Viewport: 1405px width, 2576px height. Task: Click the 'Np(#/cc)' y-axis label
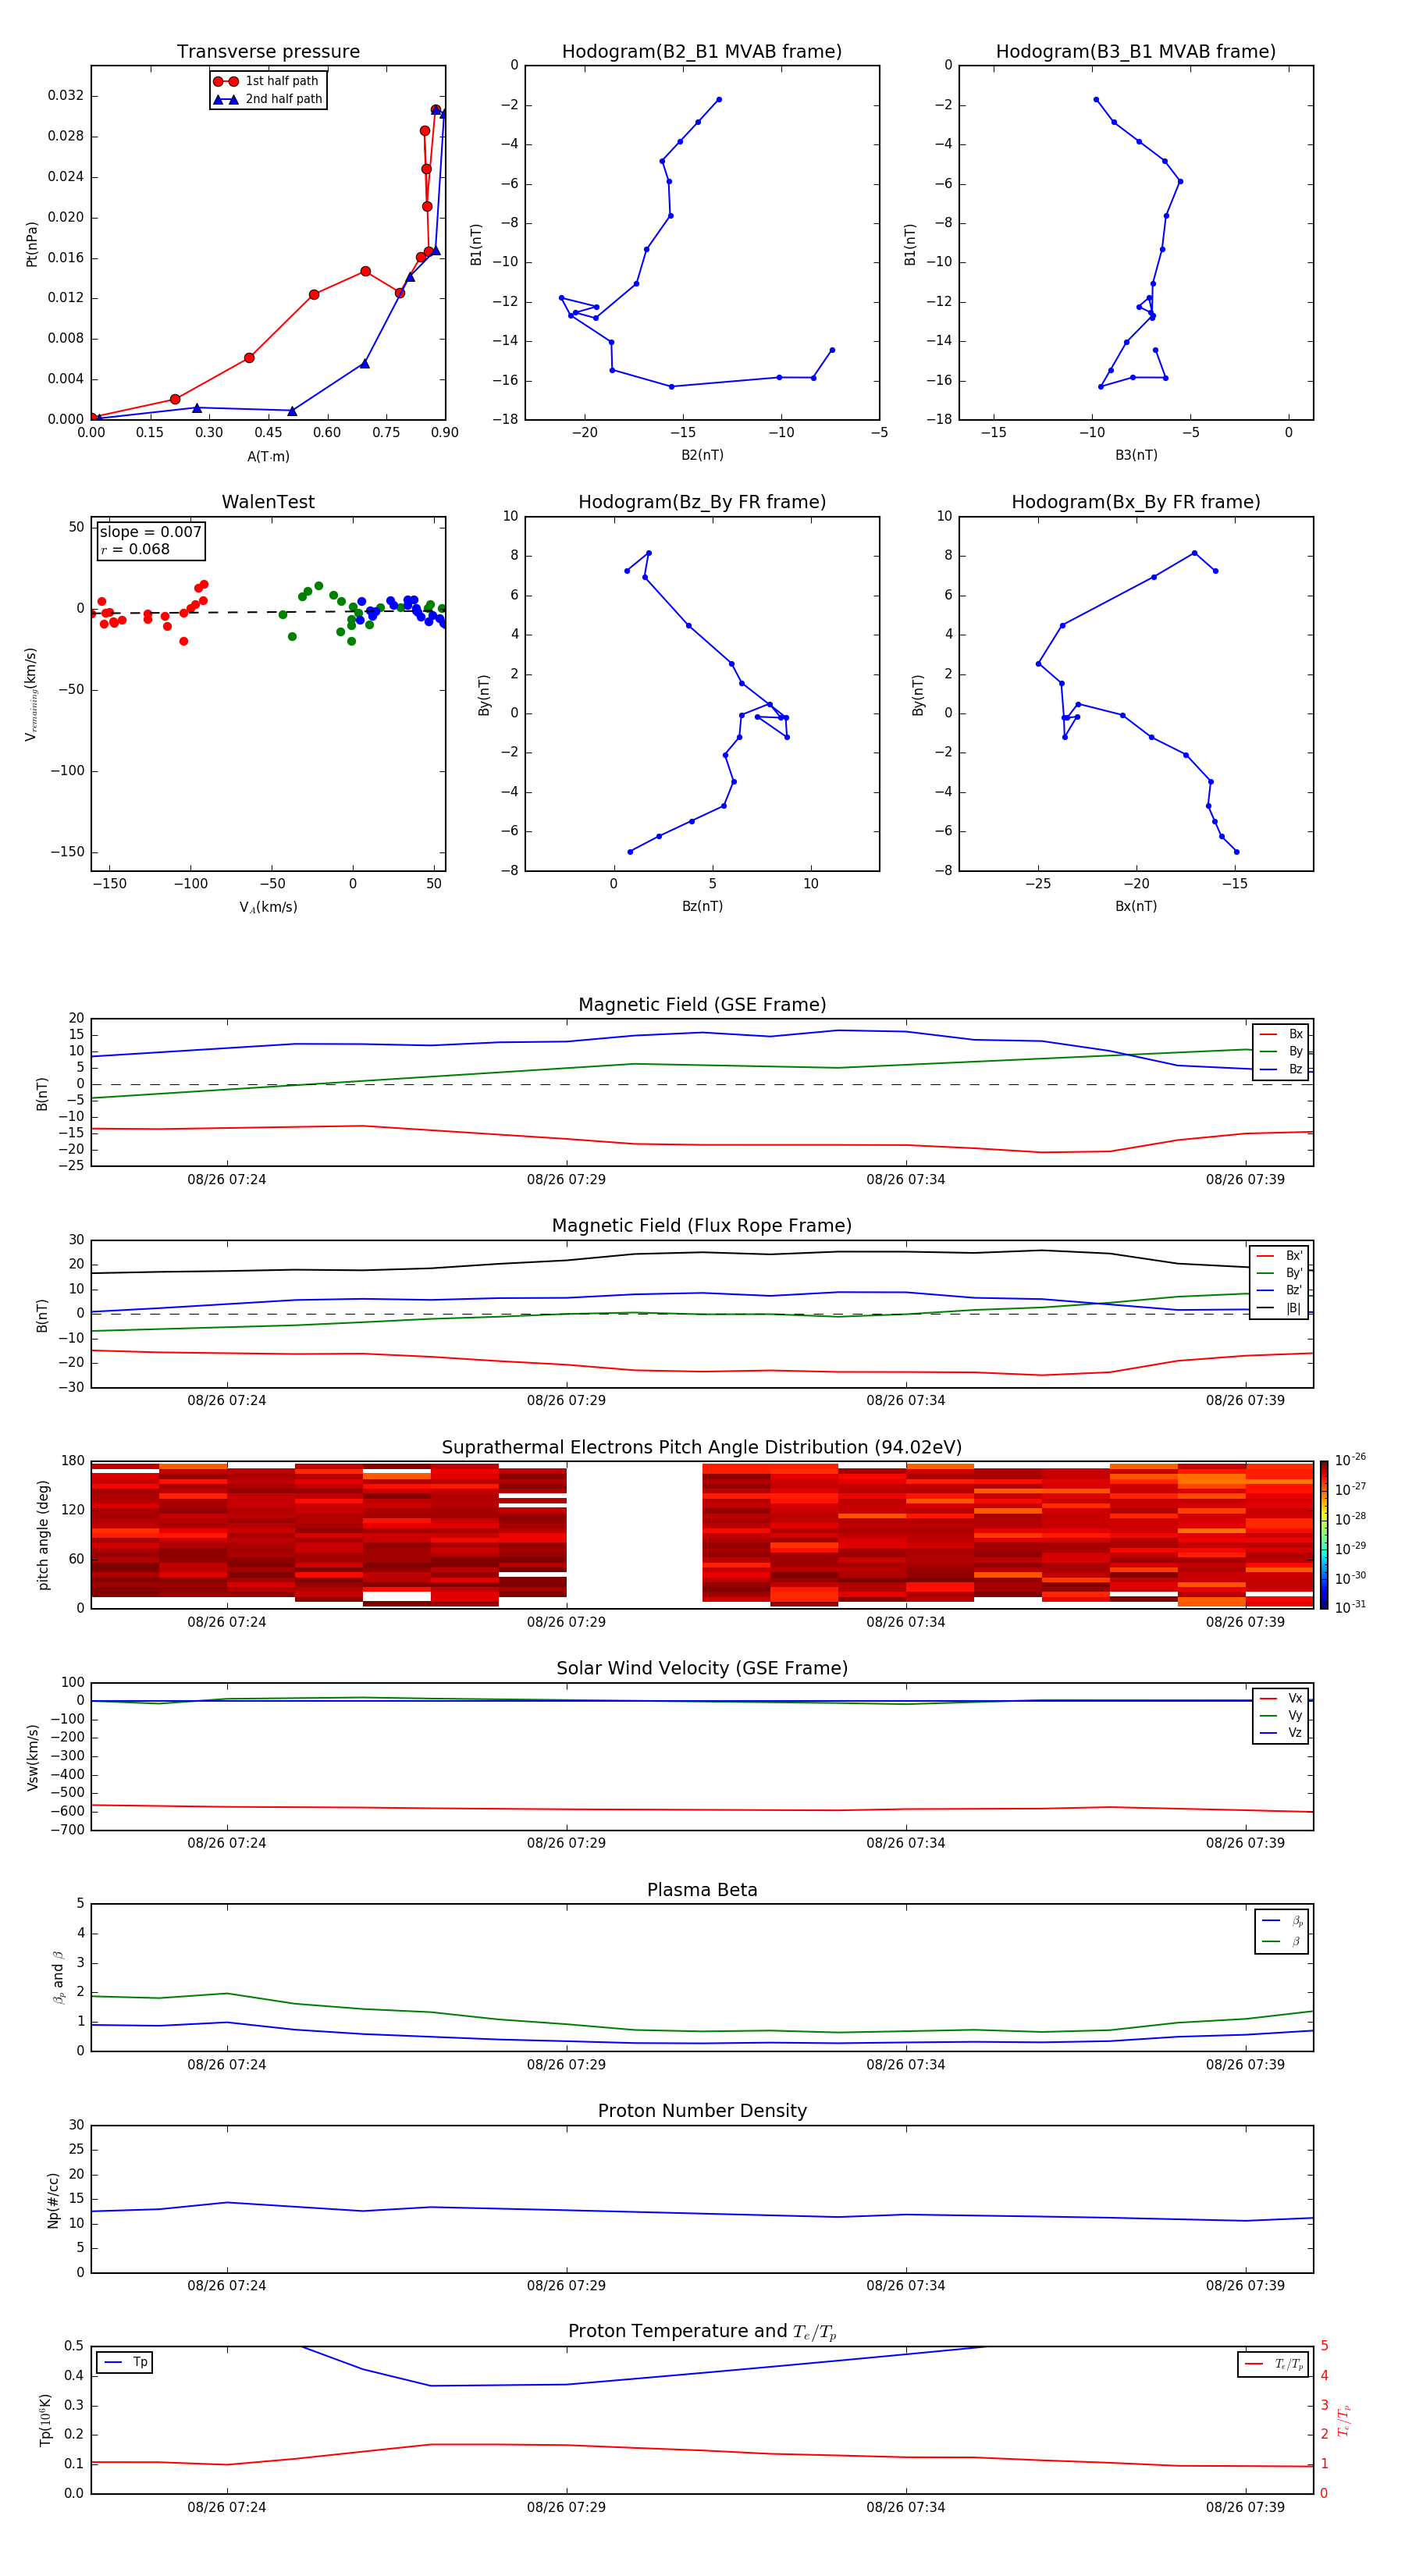pyautogui.click(x=53, y=2200)
